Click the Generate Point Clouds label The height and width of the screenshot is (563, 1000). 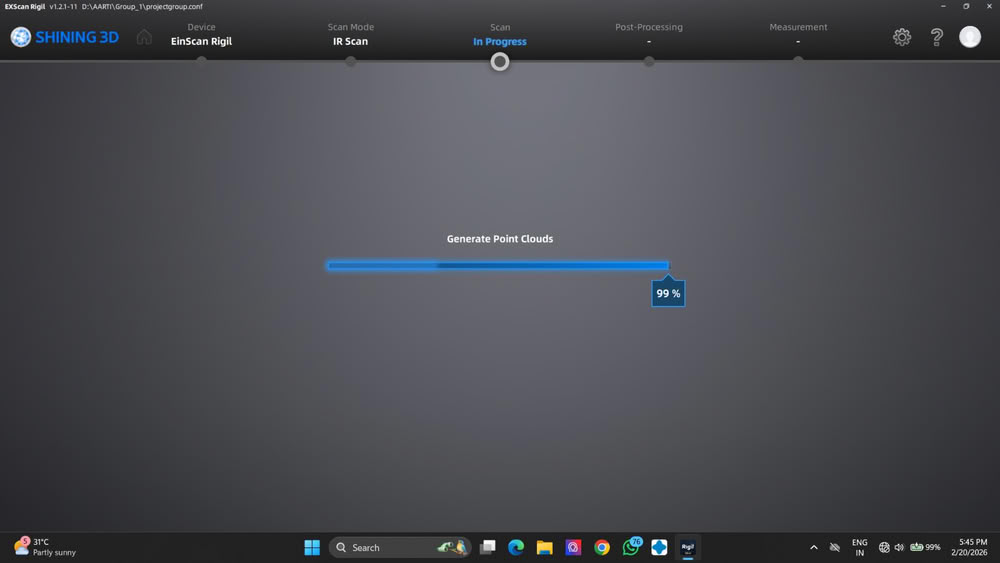499,238
